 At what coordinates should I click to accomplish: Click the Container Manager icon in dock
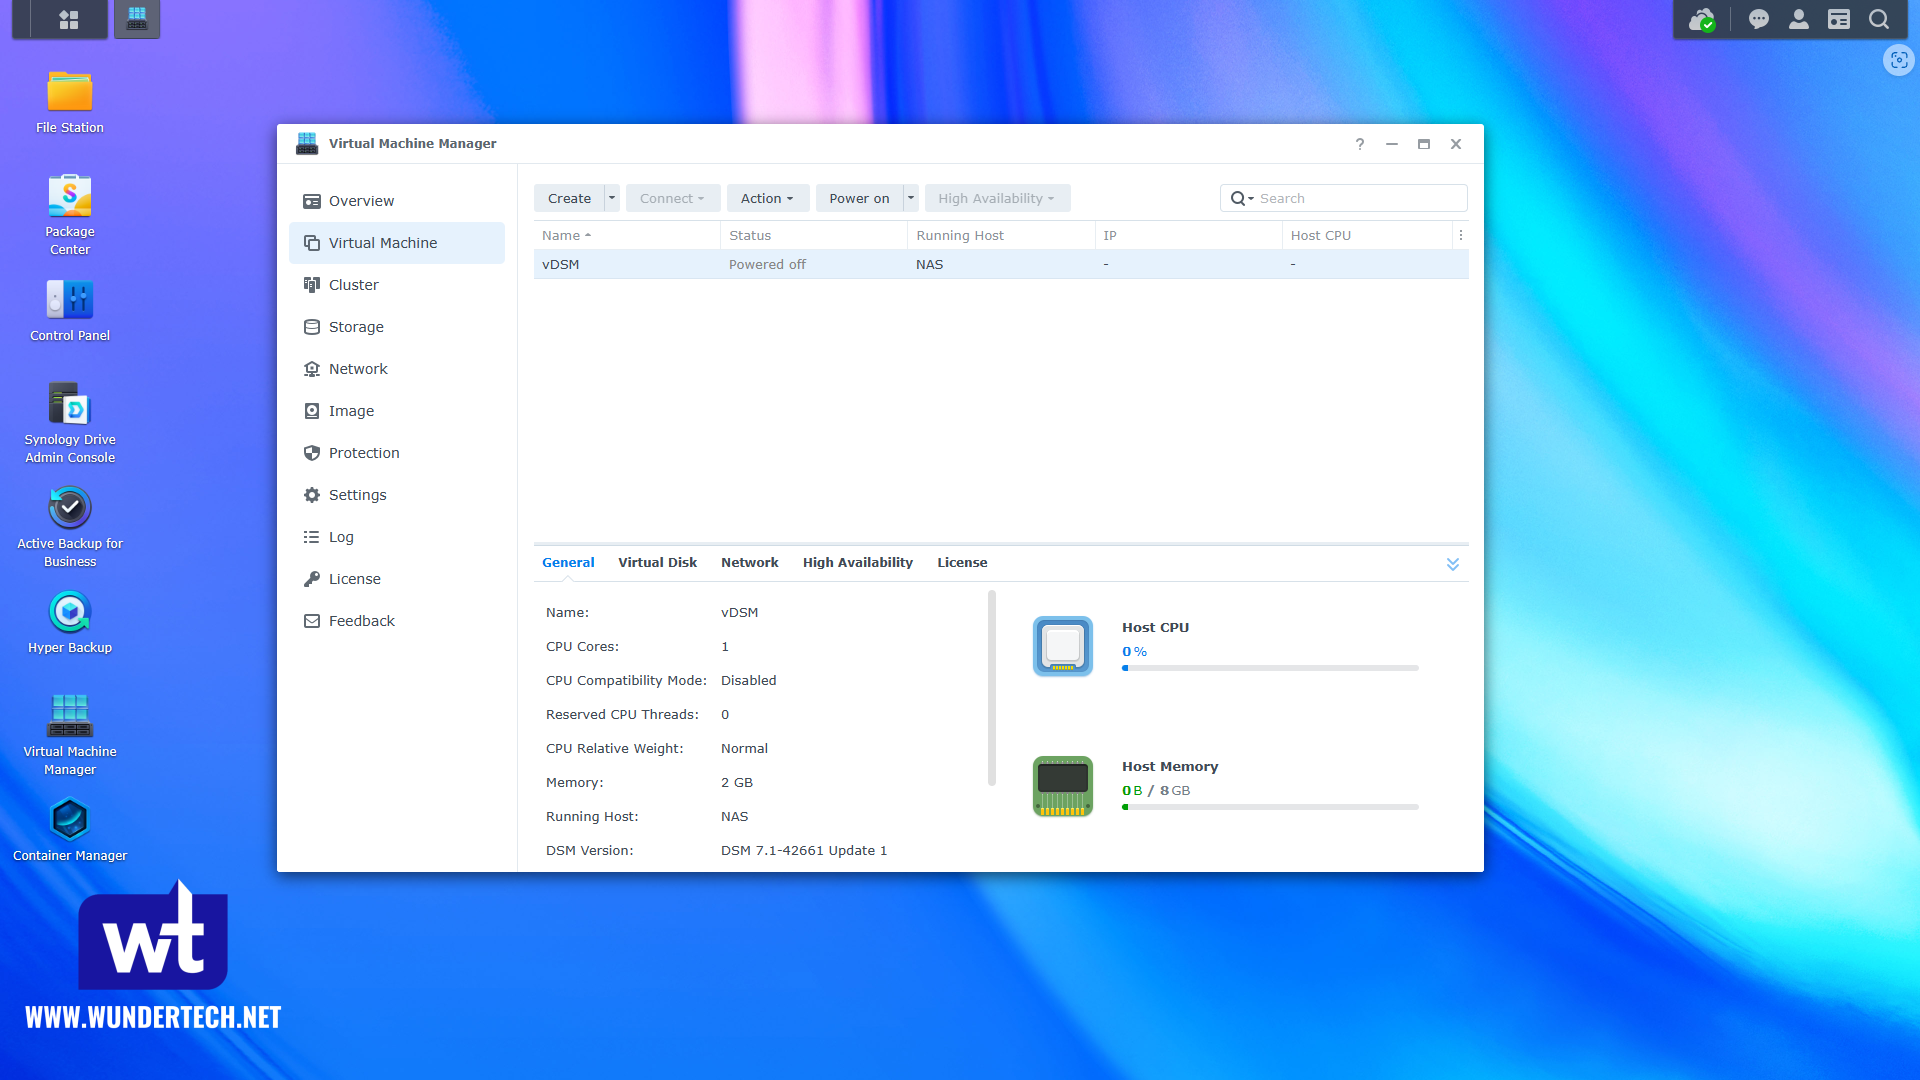(69, 820)
